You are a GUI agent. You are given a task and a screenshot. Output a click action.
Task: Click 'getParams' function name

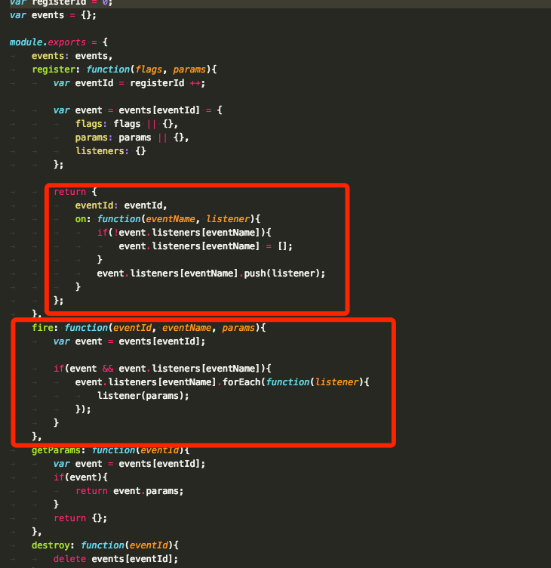coord(56,450)
